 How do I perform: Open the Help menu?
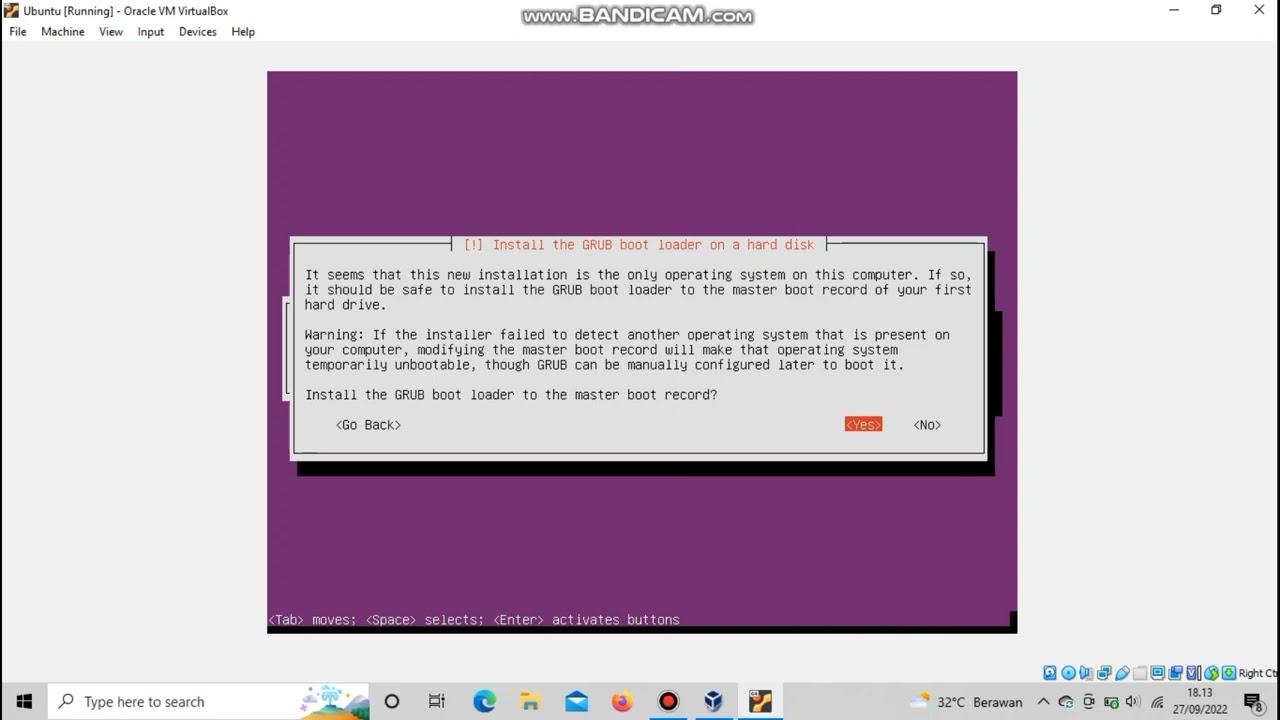(243, 32)
